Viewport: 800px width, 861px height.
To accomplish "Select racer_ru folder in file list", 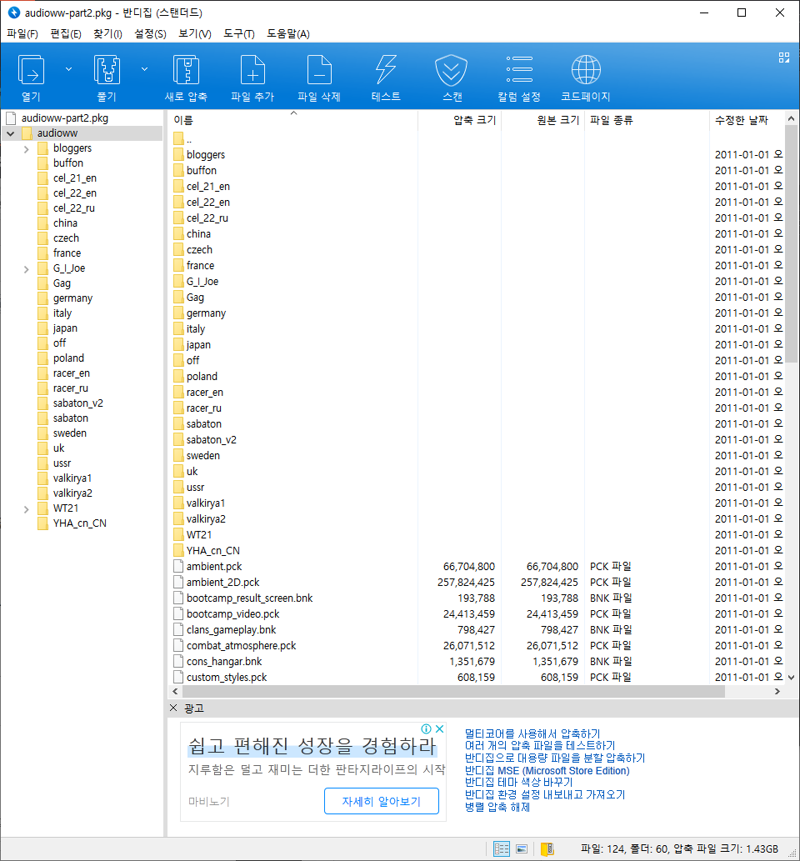I will point(204,408).
